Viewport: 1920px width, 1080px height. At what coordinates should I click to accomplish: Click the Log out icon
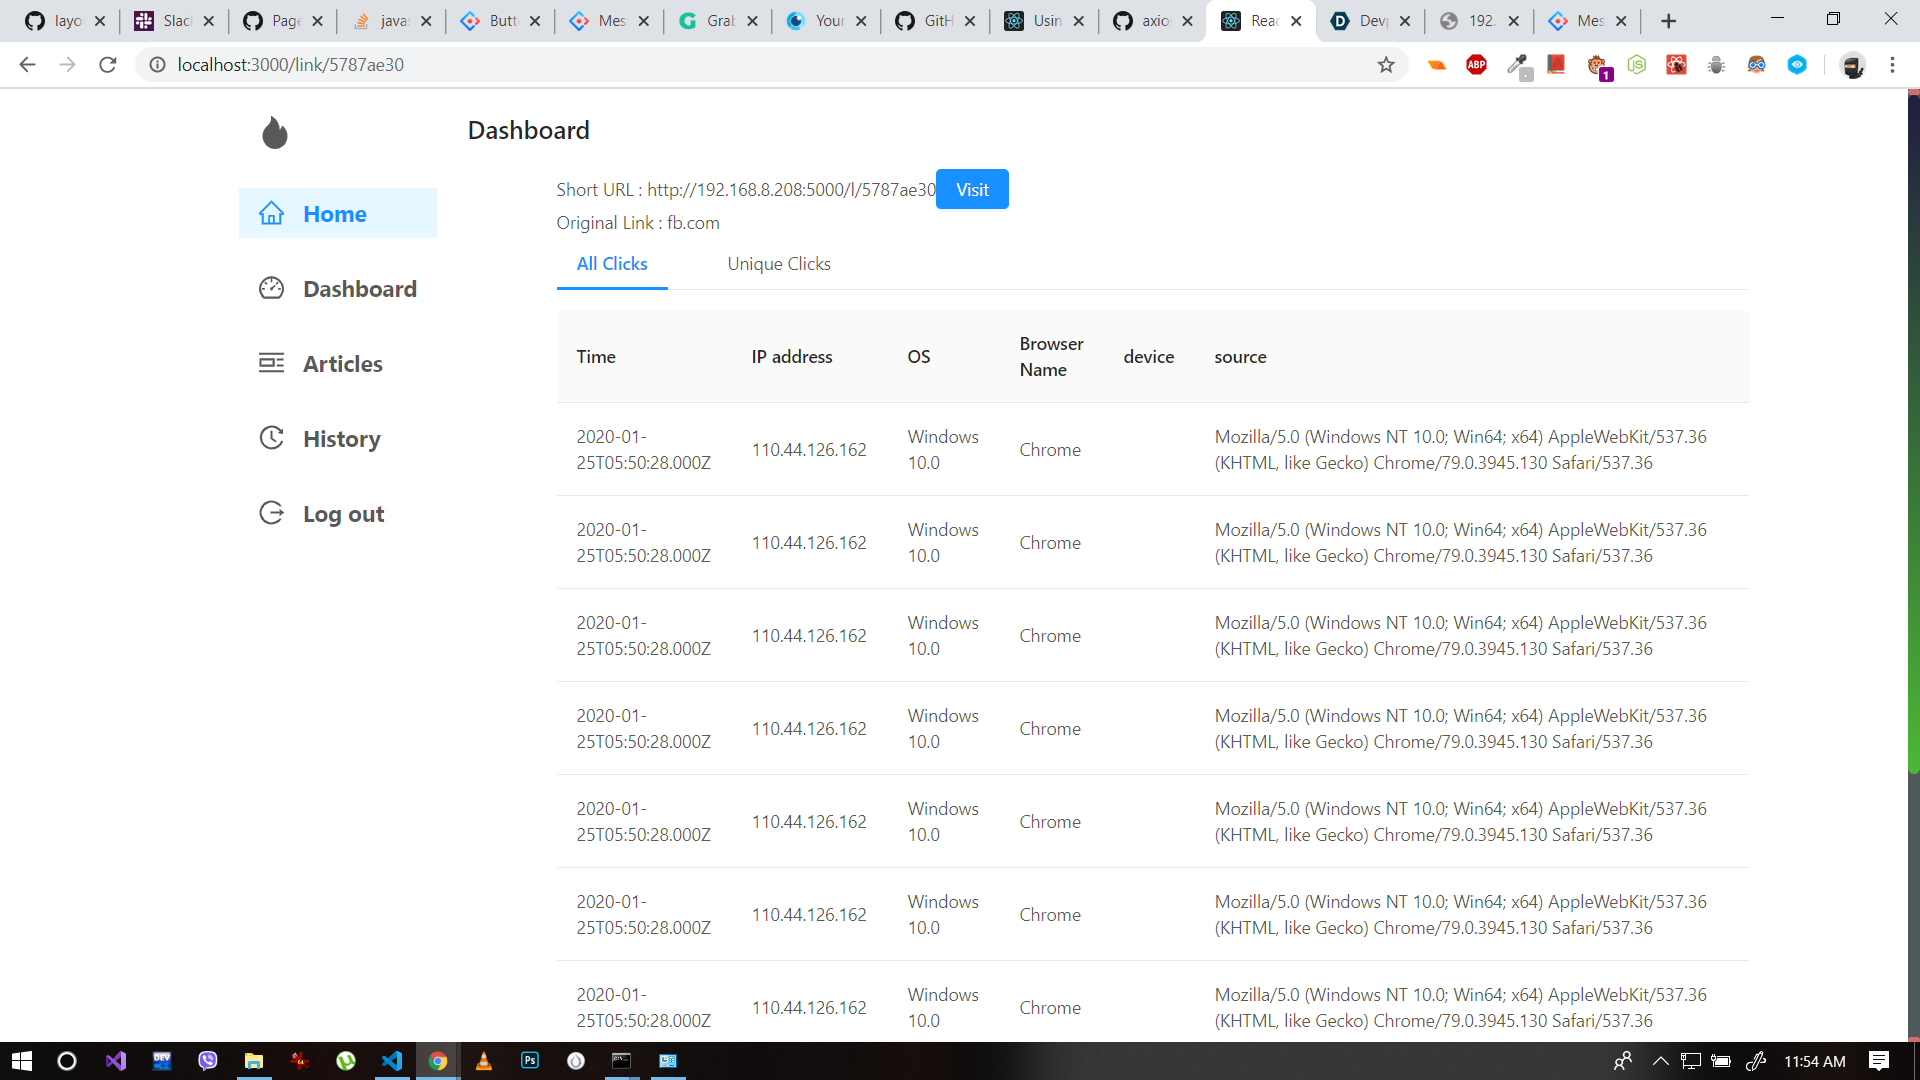tap(272, 513)
